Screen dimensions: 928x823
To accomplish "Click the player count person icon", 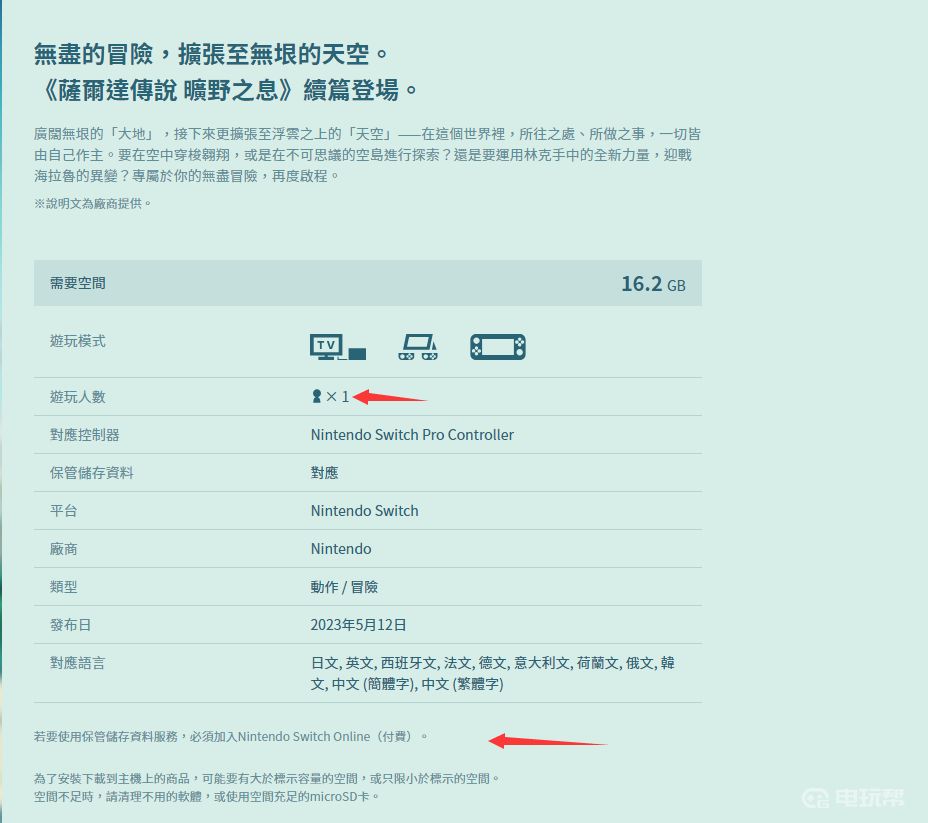I will [x=317, y=396].
